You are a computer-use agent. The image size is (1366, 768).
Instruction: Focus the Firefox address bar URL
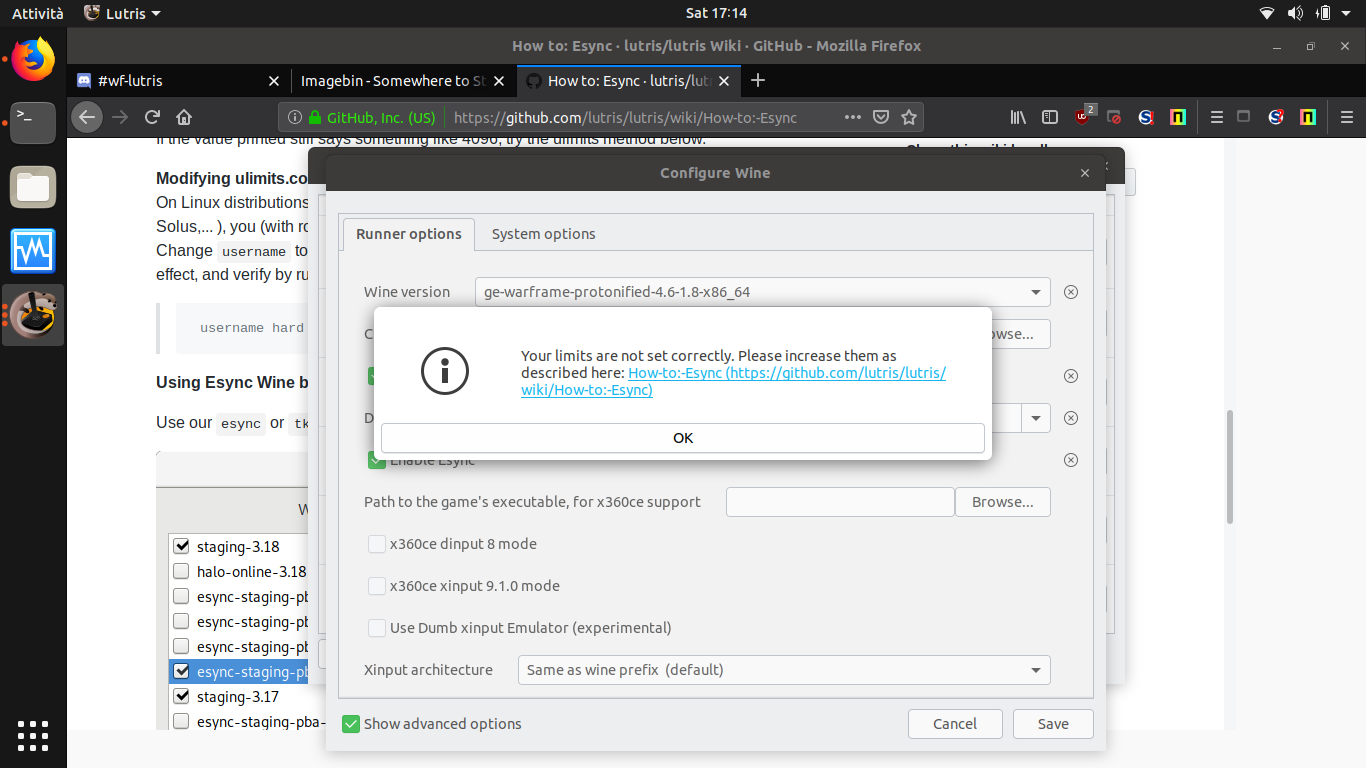625,117
